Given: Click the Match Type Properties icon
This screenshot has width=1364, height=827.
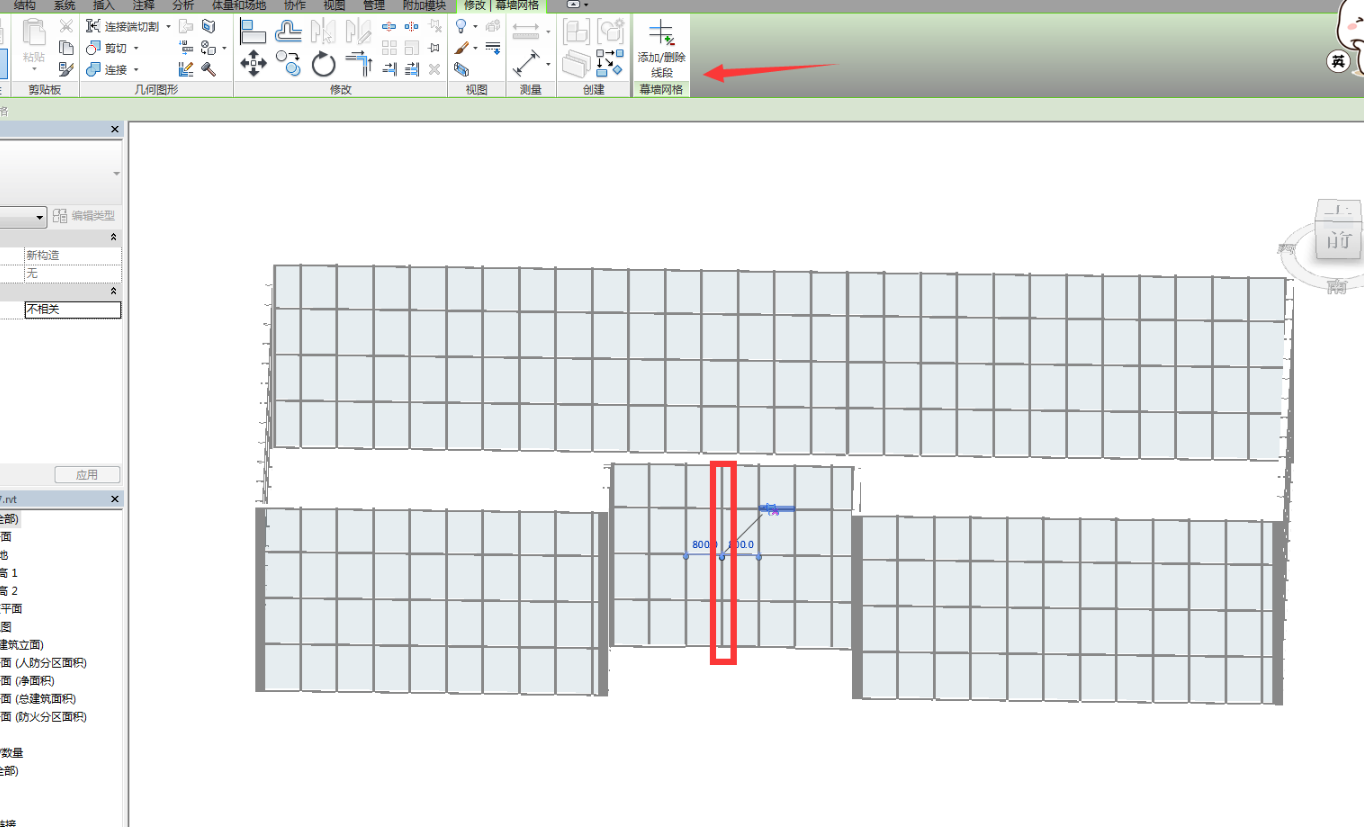Looking at the screenshot, I should pos(66,69).
